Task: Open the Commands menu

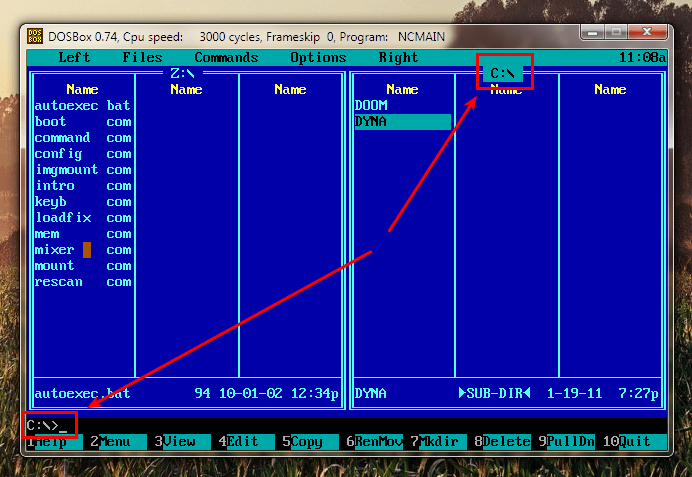Action: (226, 57)
